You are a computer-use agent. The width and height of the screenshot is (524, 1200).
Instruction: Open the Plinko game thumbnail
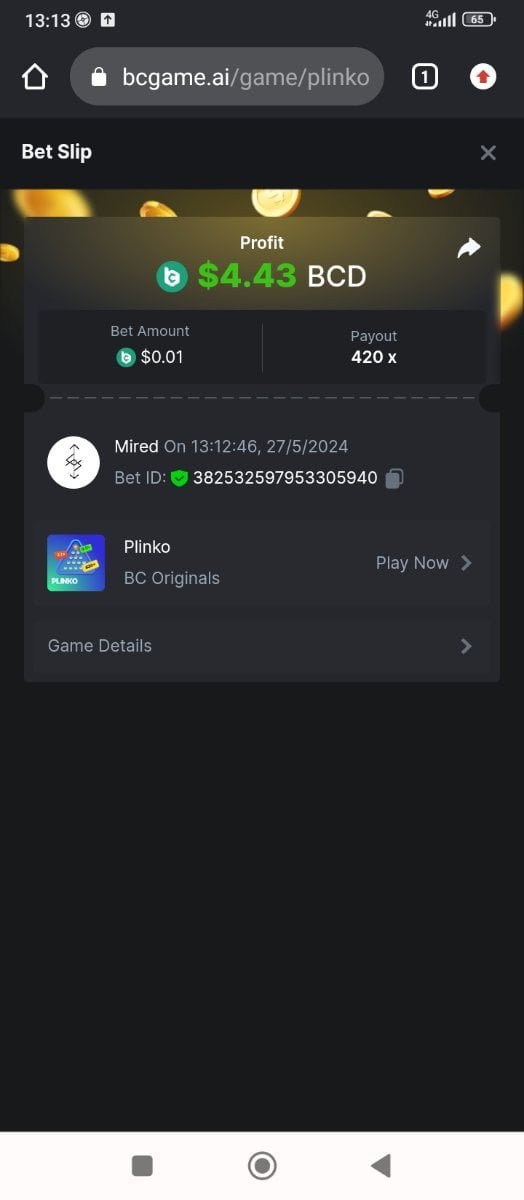(76, 563)
